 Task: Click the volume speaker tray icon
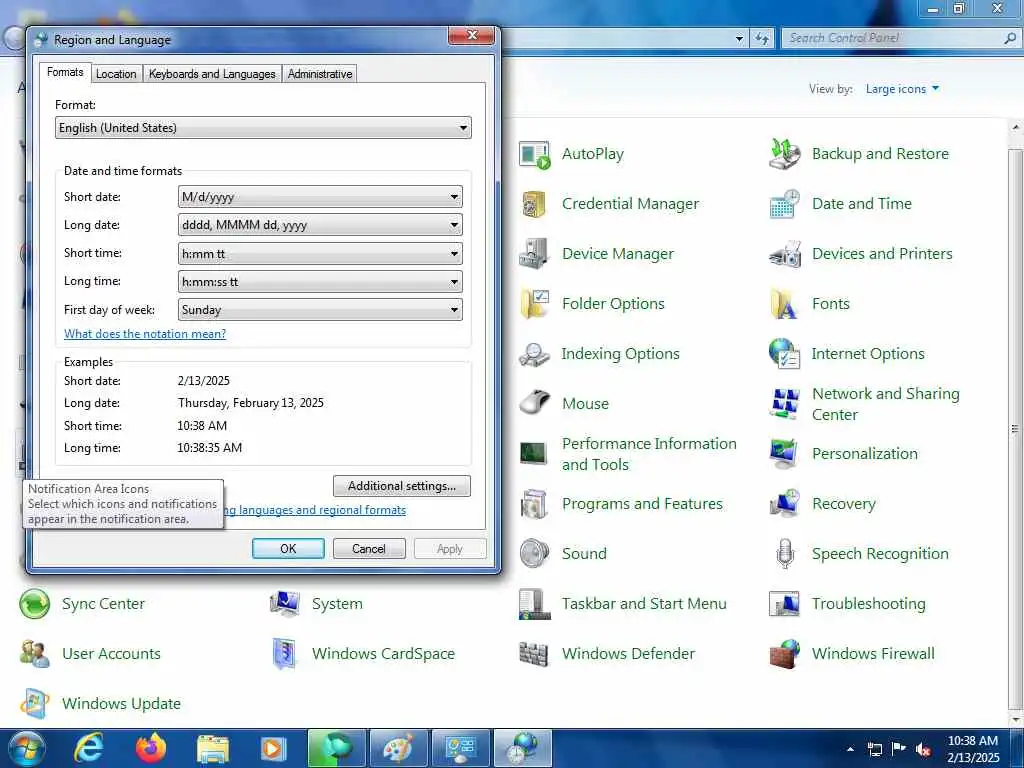pyautogui.click(x=923, y=749)
